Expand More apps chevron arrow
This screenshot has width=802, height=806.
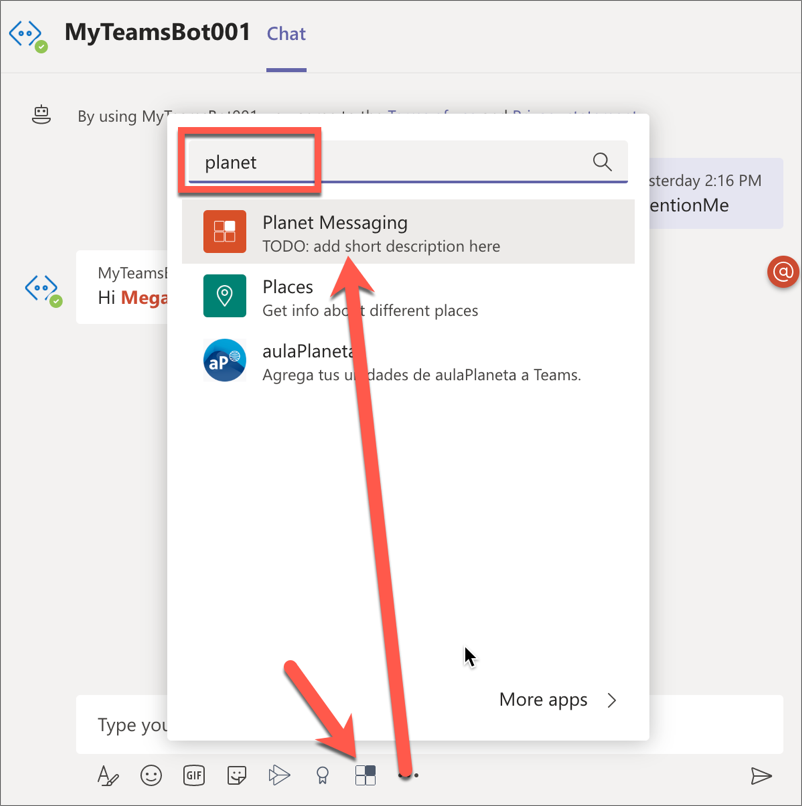coord(611,700)
